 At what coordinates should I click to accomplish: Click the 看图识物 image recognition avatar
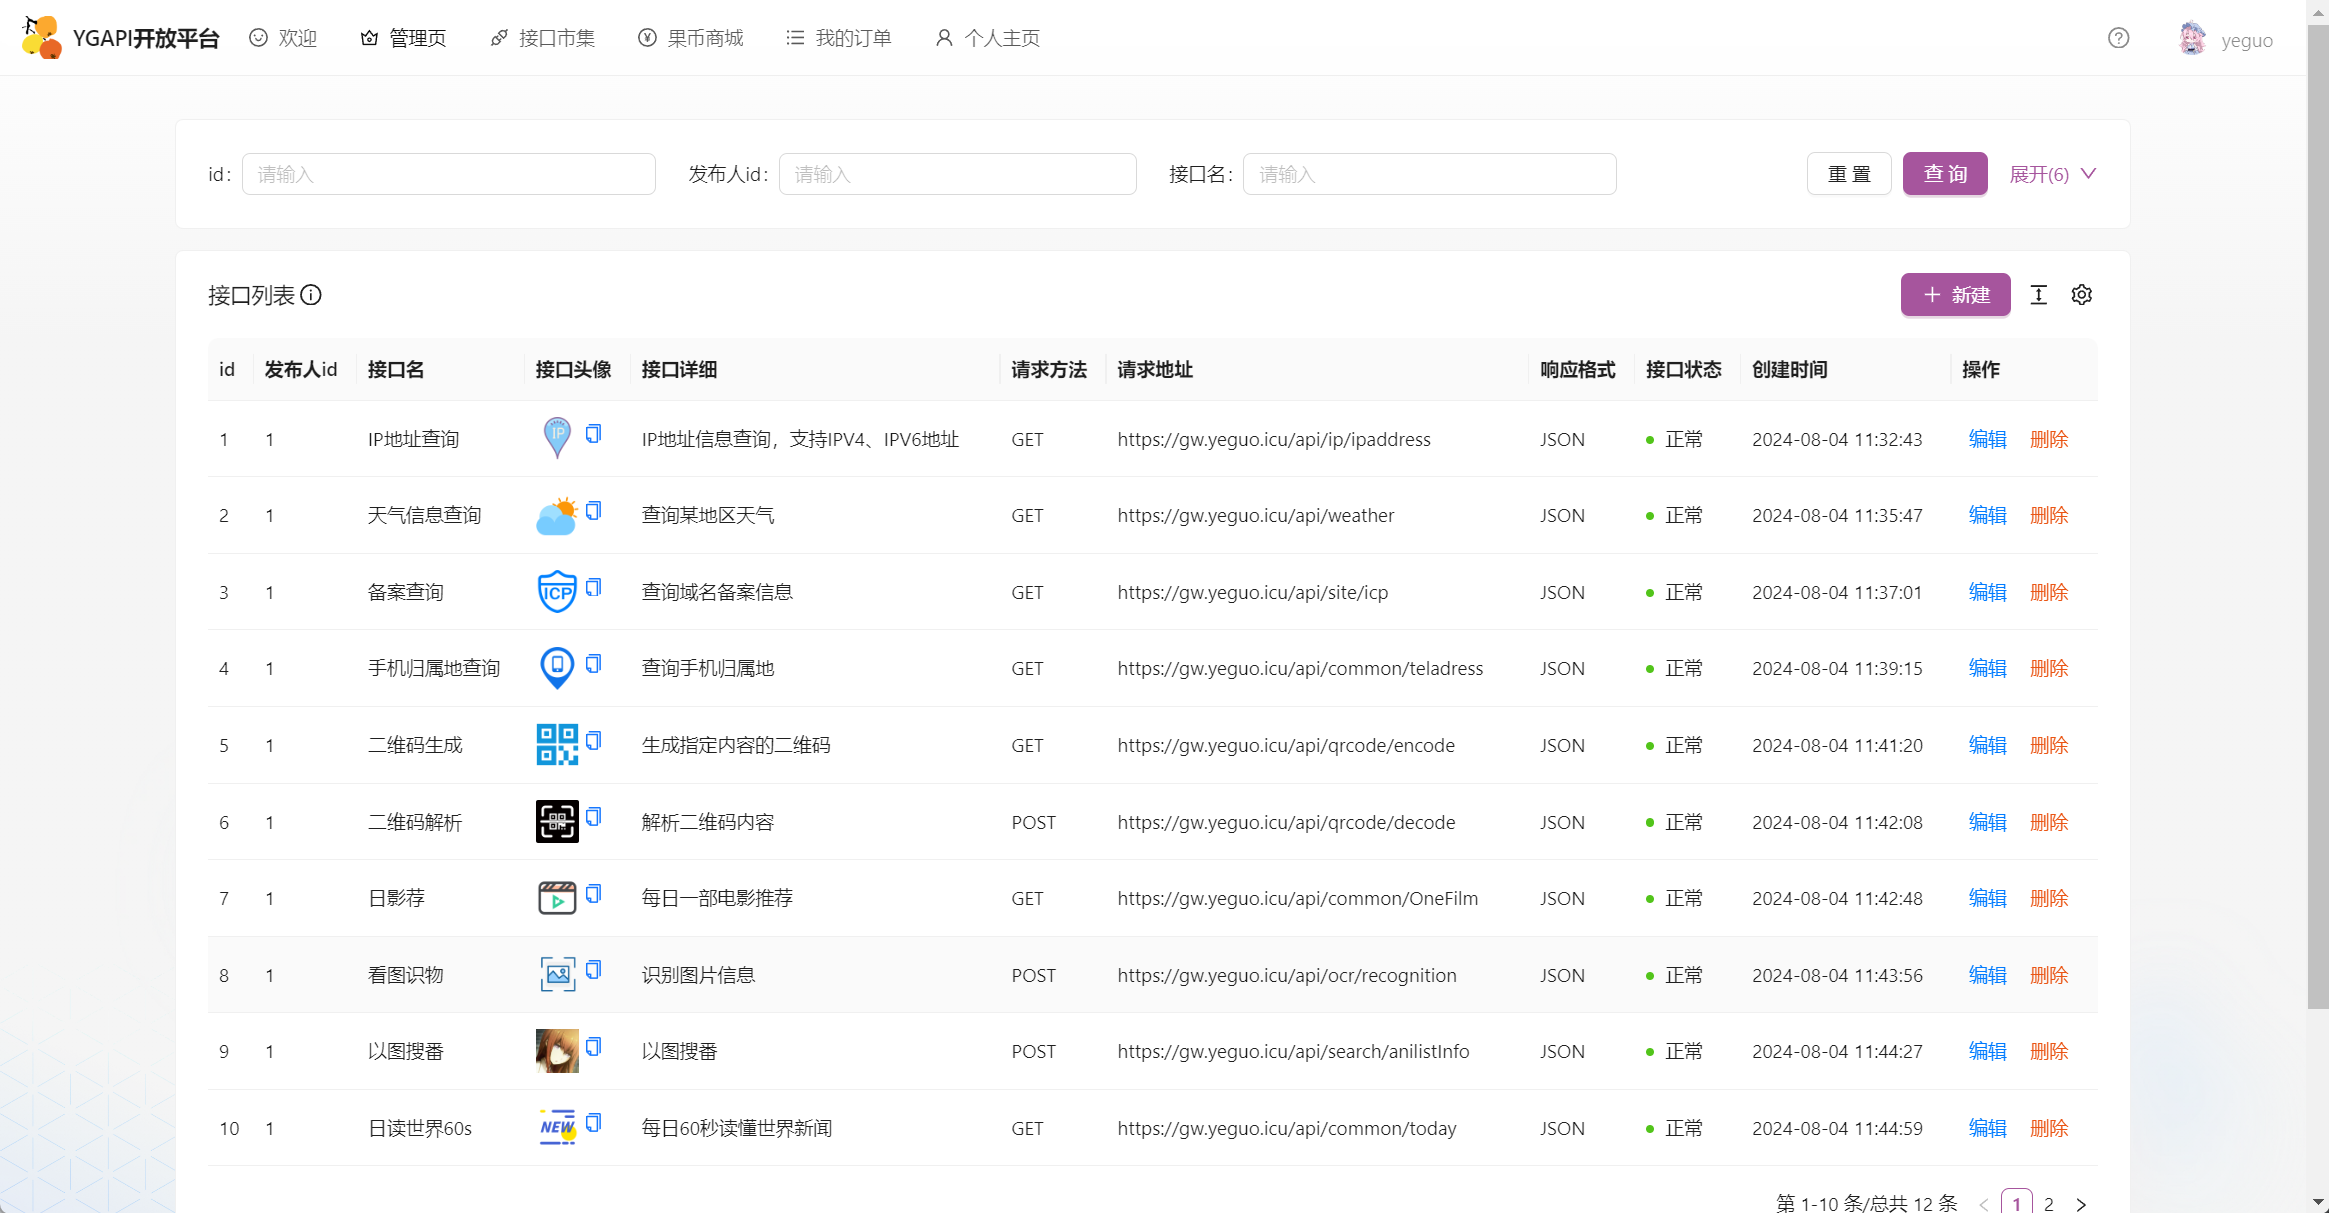tap(557, 973)
